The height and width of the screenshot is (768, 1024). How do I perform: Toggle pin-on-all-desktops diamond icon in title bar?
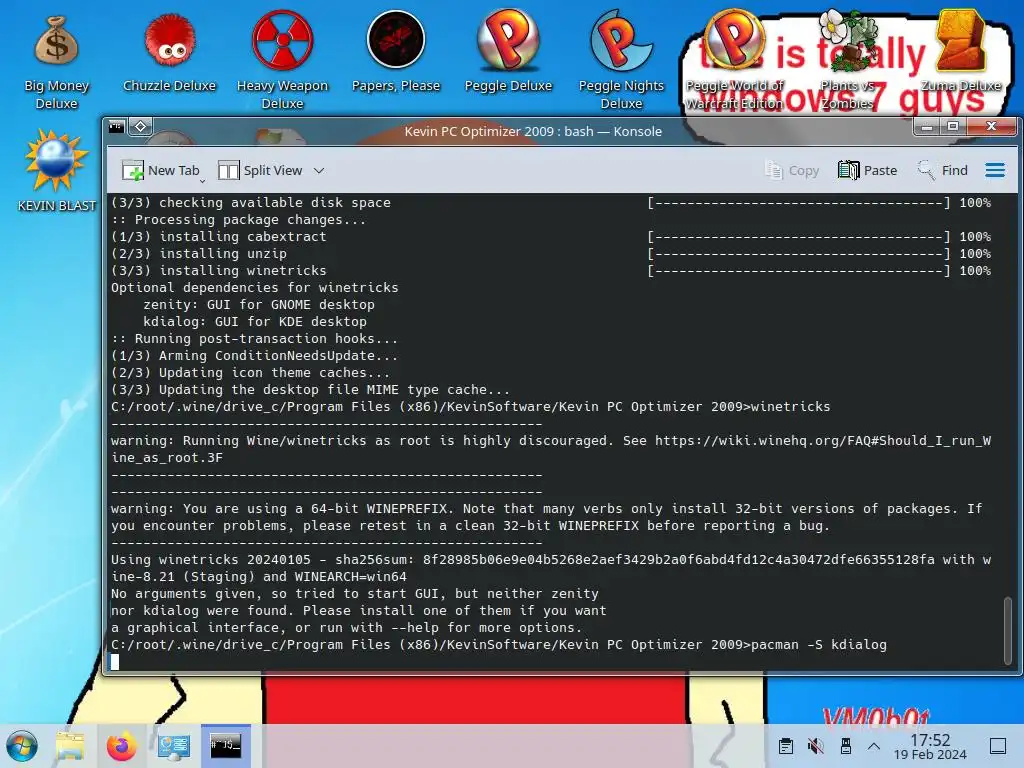point(140,126)
